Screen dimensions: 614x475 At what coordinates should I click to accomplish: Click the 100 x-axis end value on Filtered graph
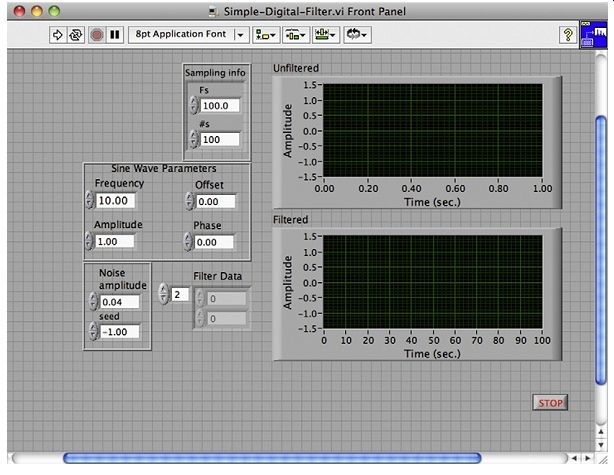click(x=542, y=340)
